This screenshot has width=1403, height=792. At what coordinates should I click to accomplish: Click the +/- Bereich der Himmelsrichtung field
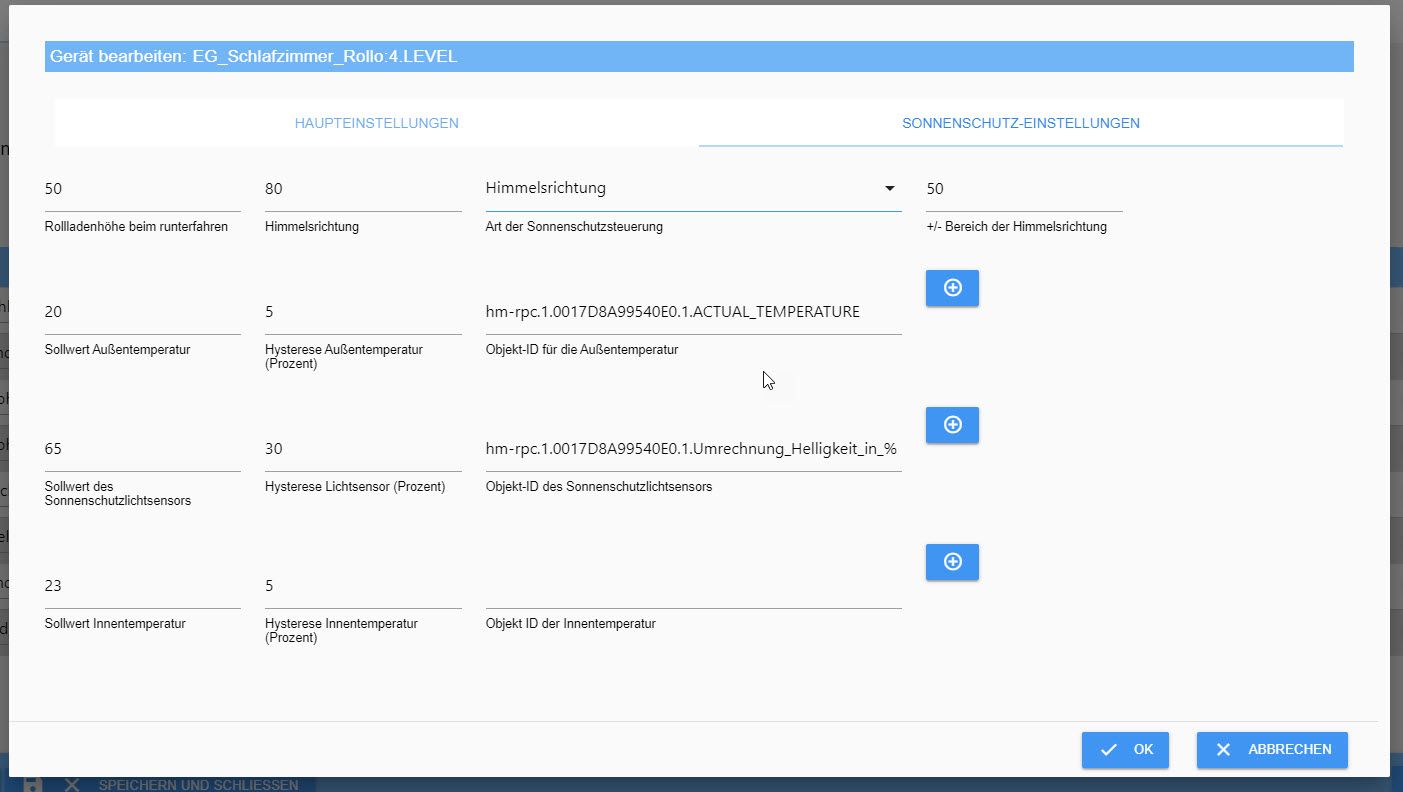(1024, 190)
